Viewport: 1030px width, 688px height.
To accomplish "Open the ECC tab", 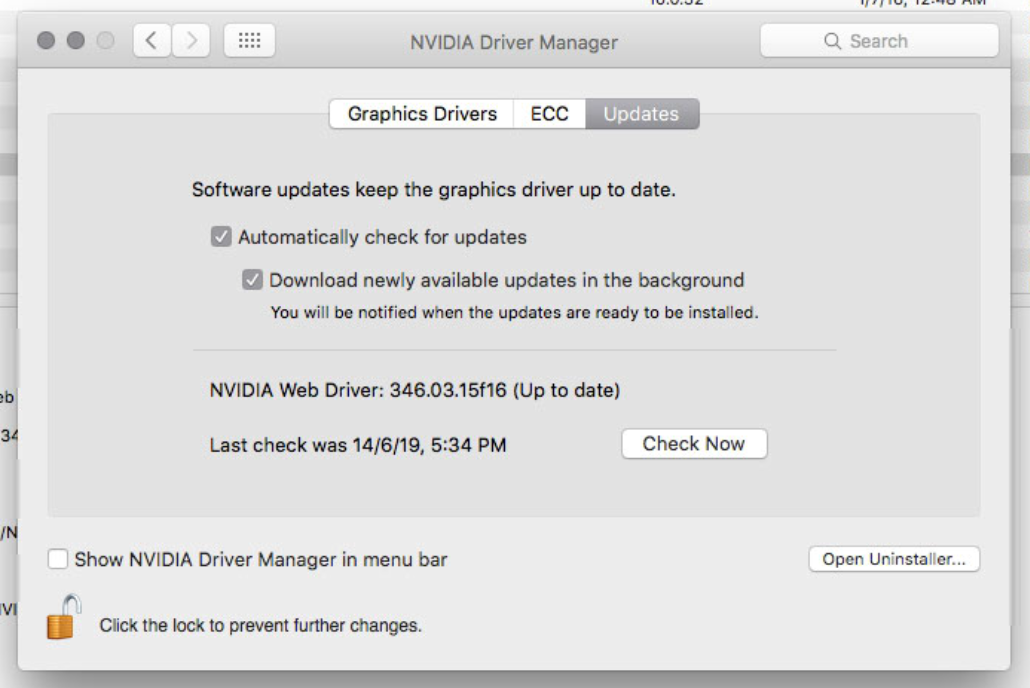I will point(549,114).
